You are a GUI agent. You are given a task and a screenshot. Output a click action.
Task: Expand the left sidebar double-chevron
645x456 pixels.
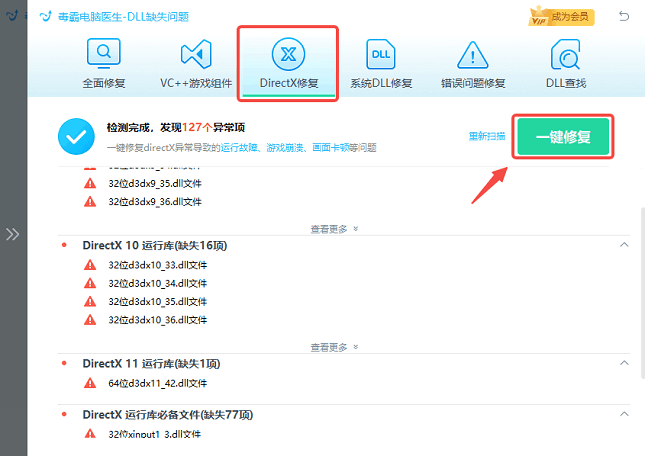click(12, 234)
